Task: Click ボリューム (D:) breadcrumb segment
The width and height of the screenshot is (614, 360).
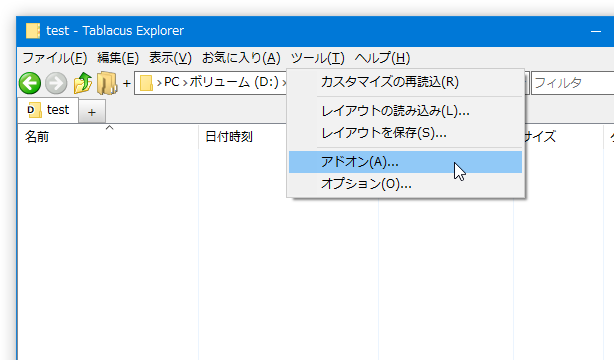Action: coord(234,82)
